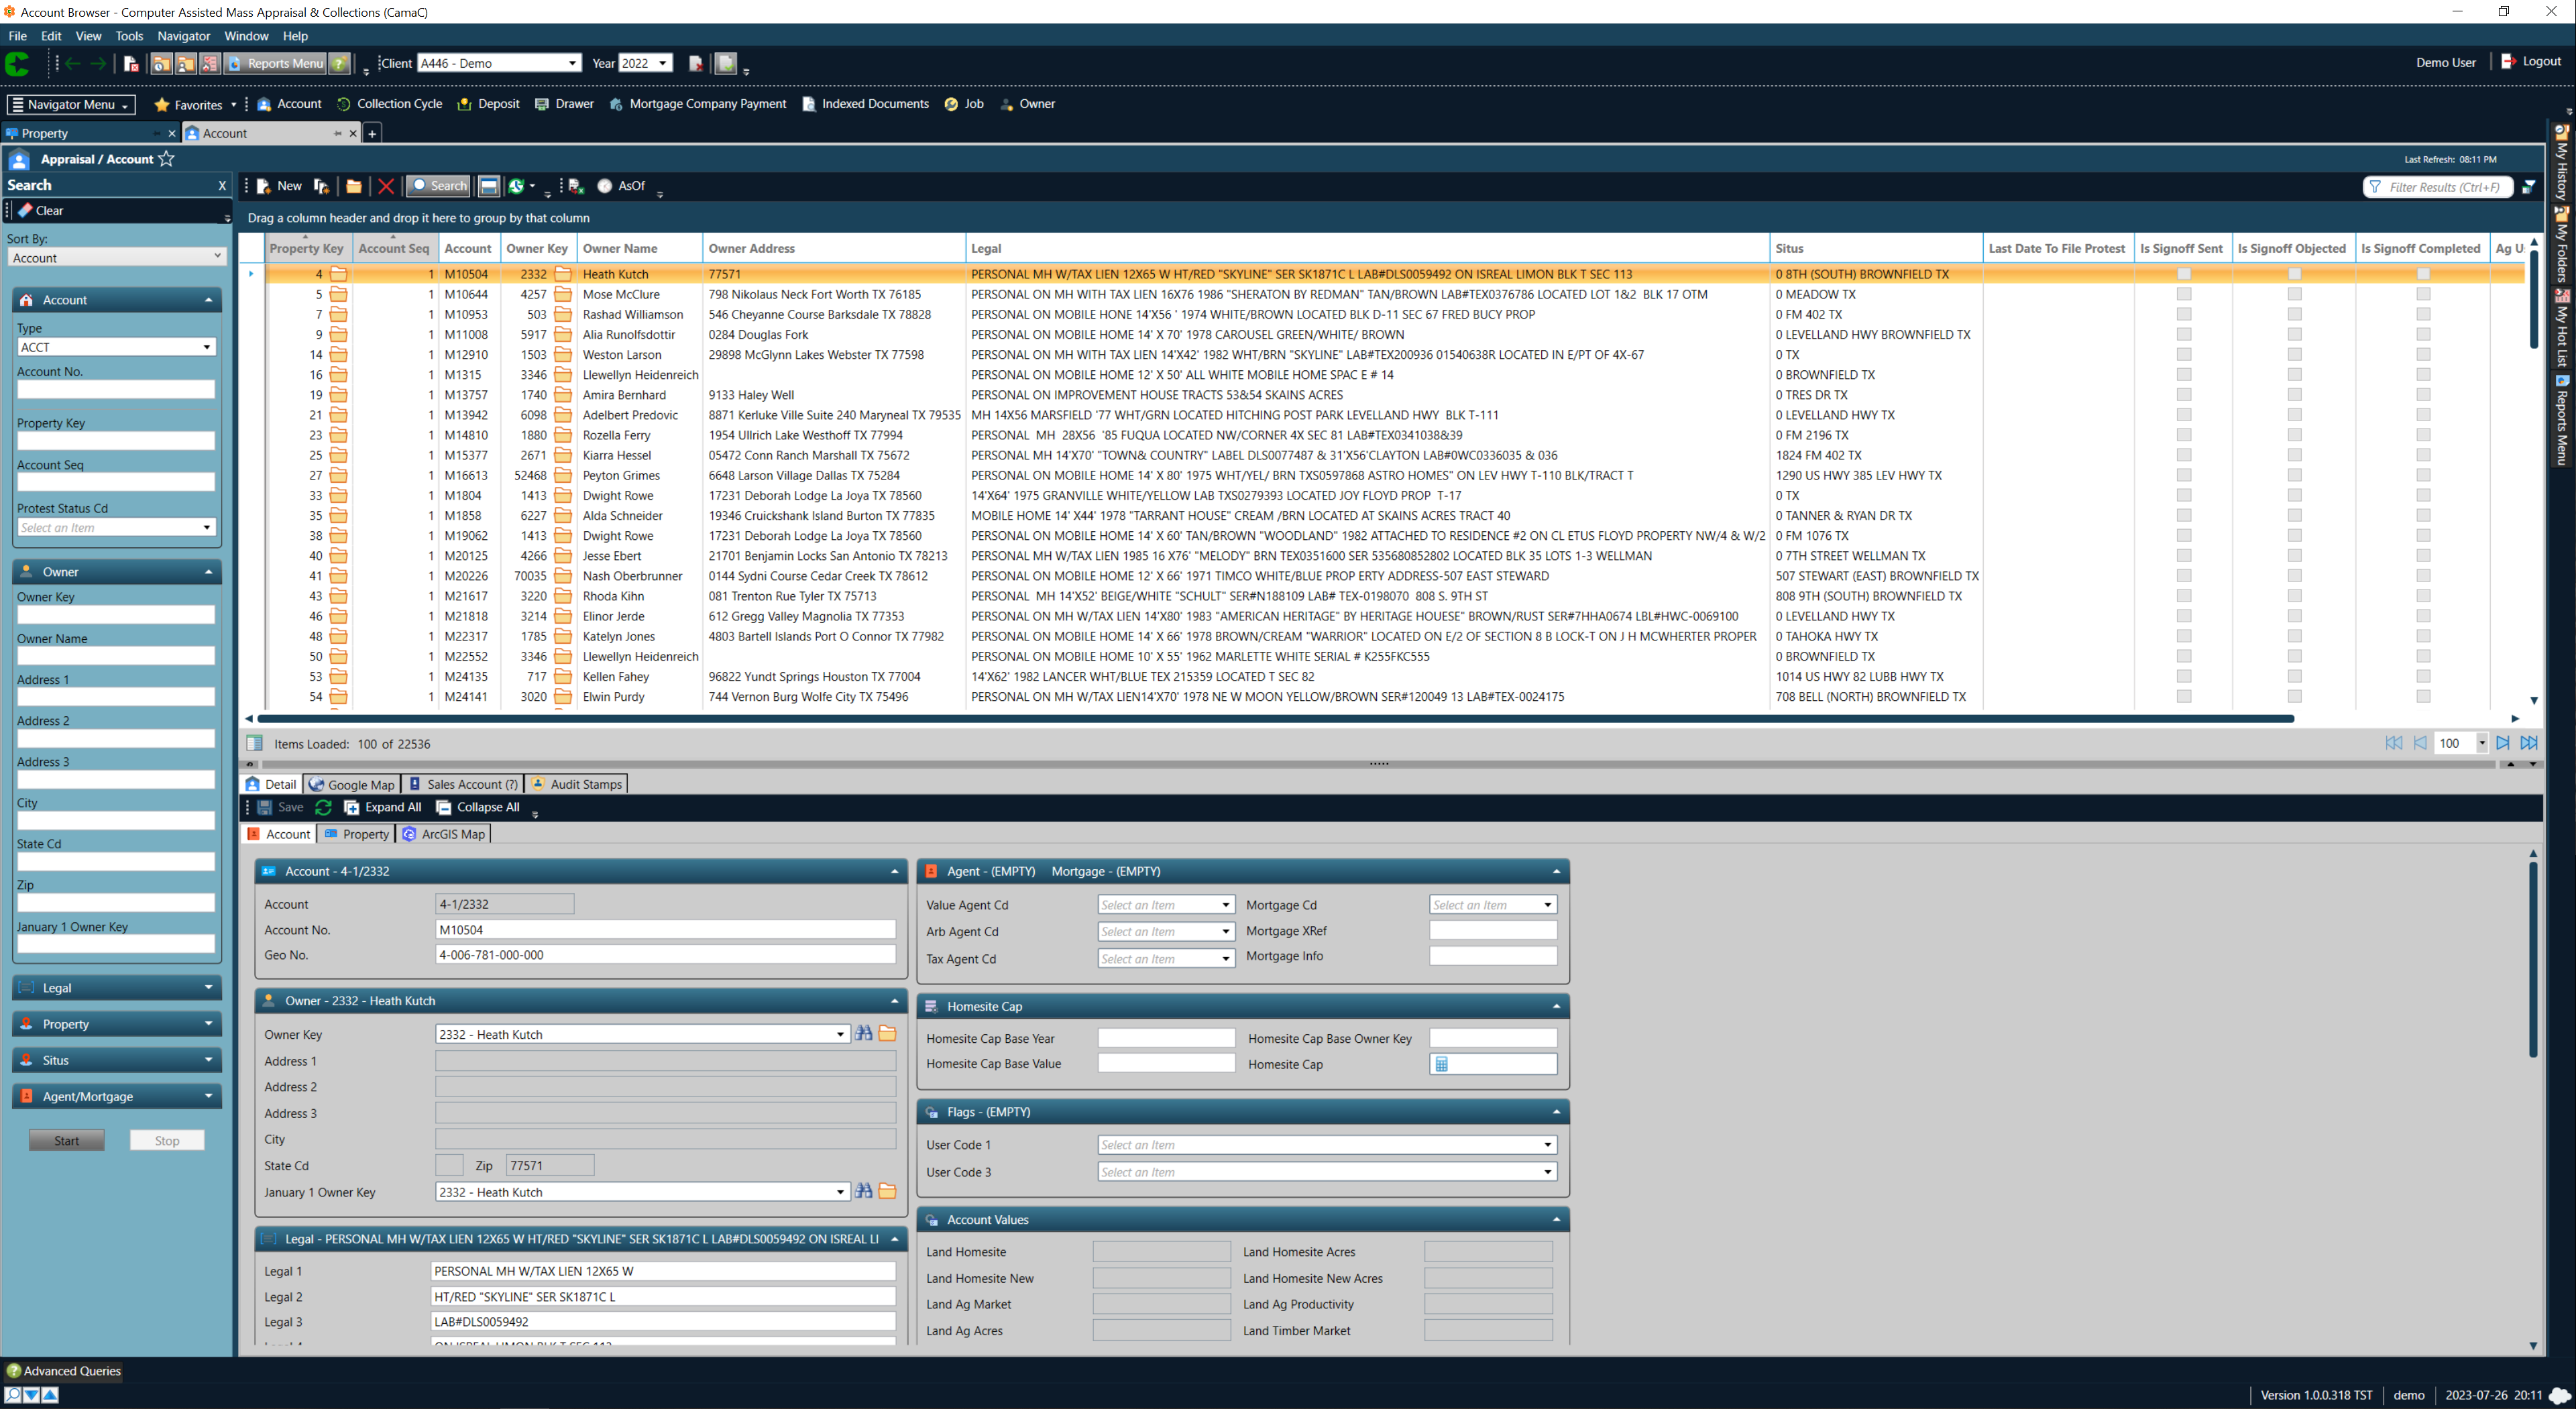2576x1409 pixels.
Task: Open Advanced Queries at the bottom left
Action: 63,1371
